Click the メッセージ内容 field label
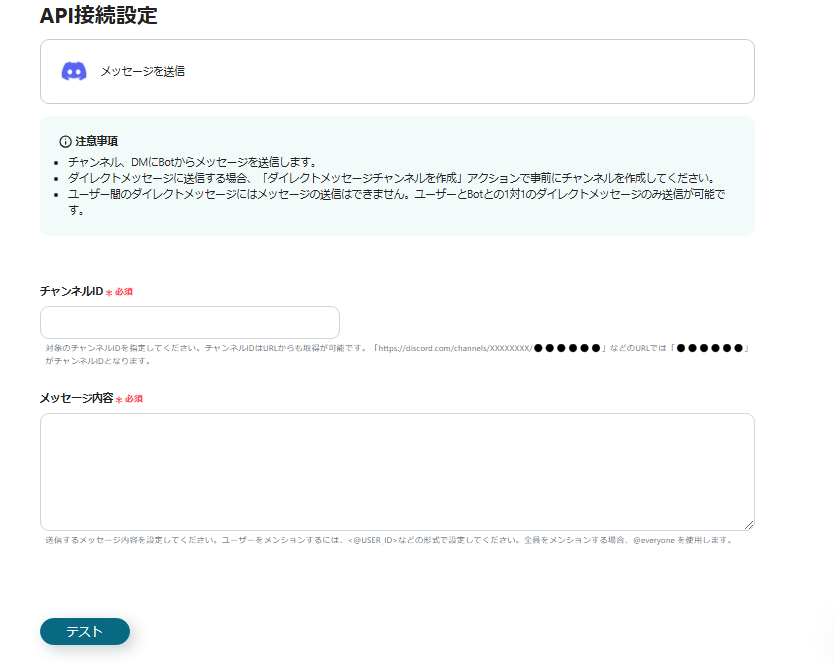This screenshot has width=834, height=665. point(77,398)
